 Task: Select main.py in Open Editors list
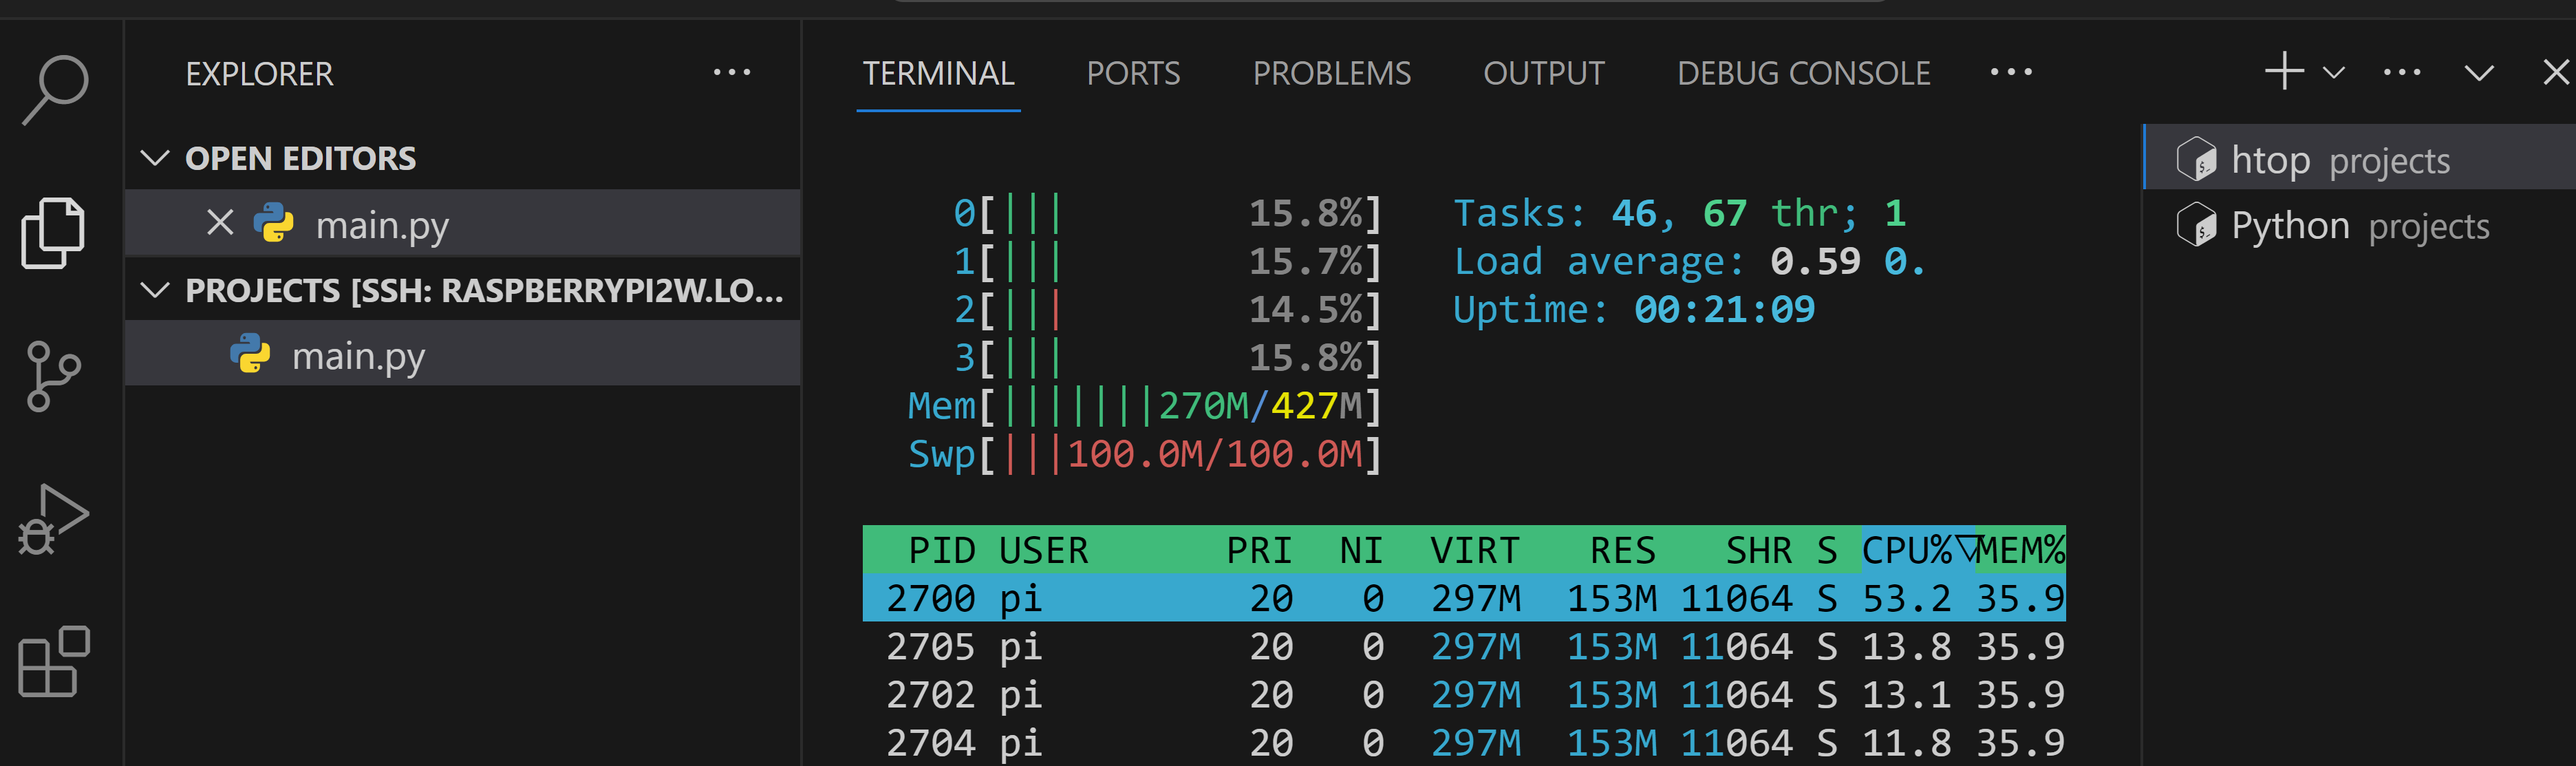coord(463,223)
